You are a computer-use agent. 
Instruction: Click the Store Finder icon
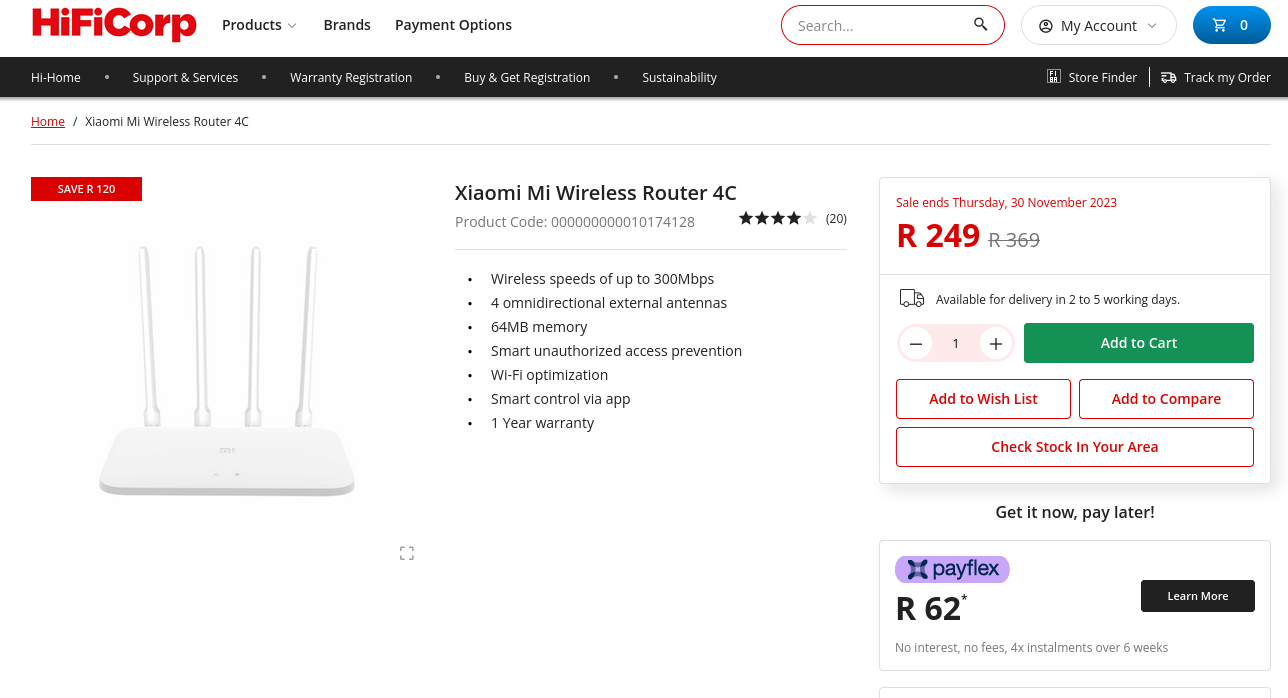tap(1053, 77)
